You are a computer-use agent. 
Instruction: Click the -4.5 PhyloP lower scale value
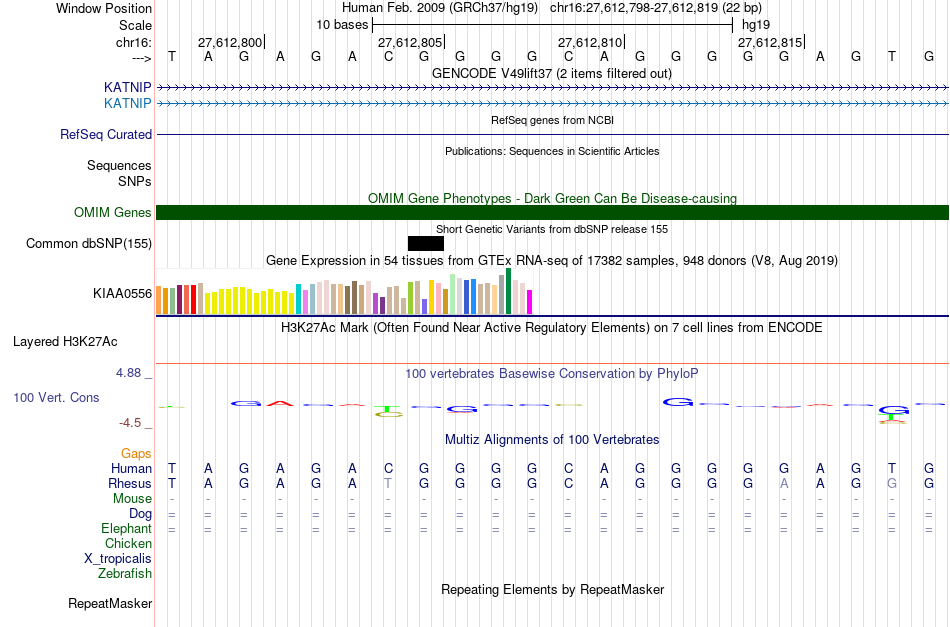130,423
